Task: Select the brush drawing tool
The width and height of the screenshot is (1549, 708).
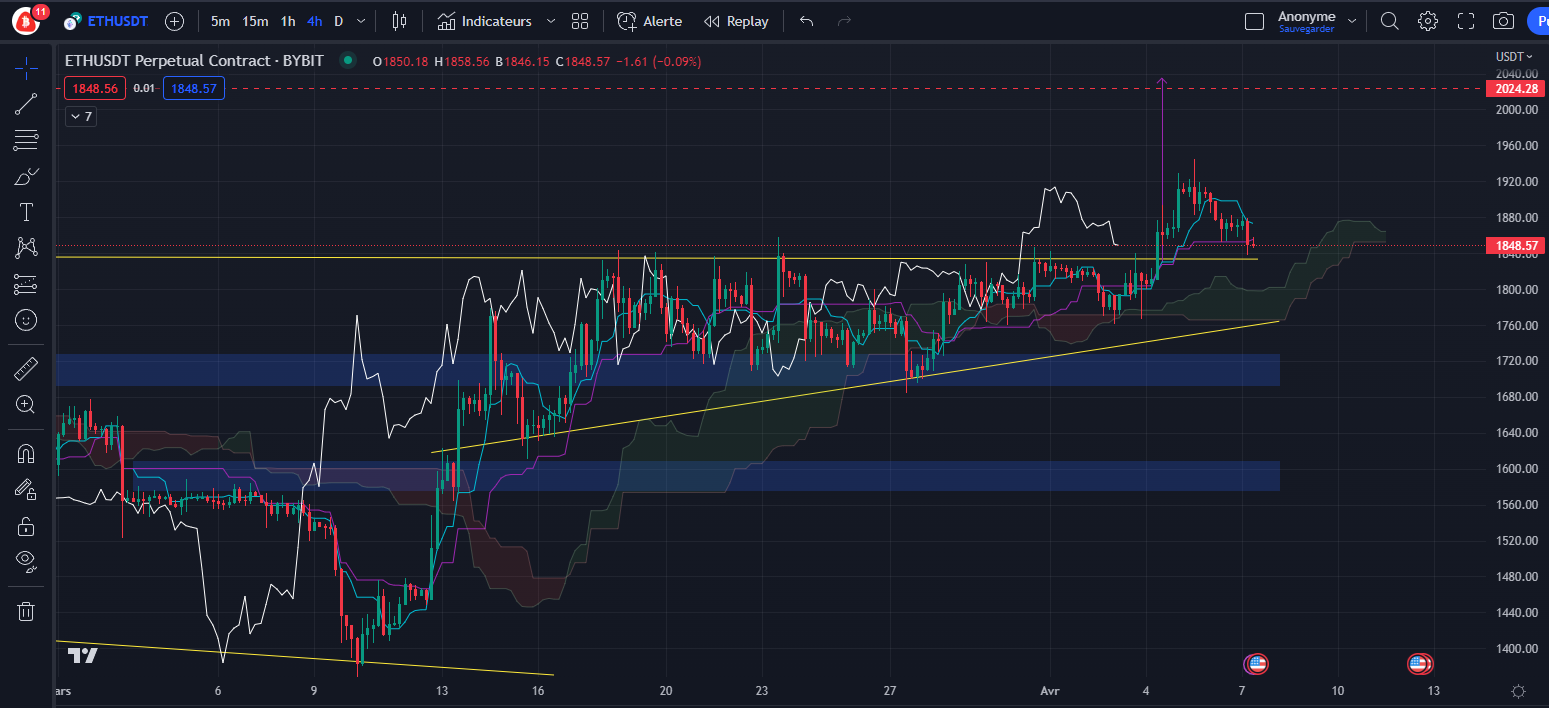Action: [x=26, y=177]
